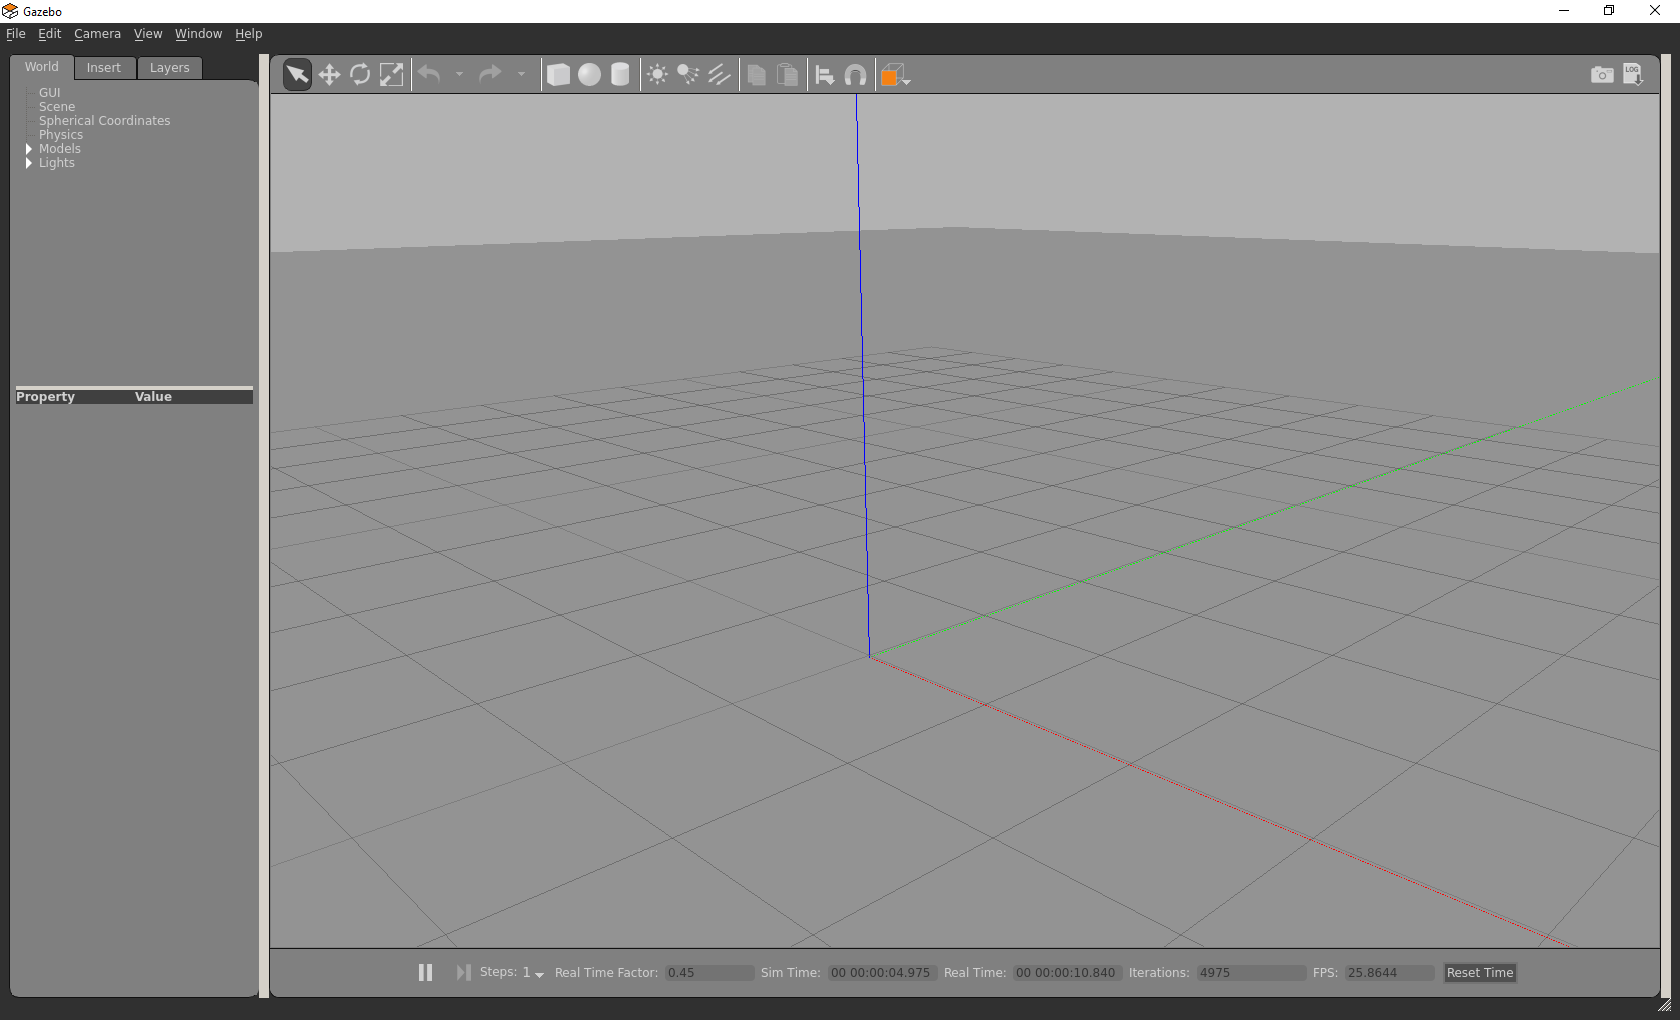Activate the Translate mode tool

point(329,75)
